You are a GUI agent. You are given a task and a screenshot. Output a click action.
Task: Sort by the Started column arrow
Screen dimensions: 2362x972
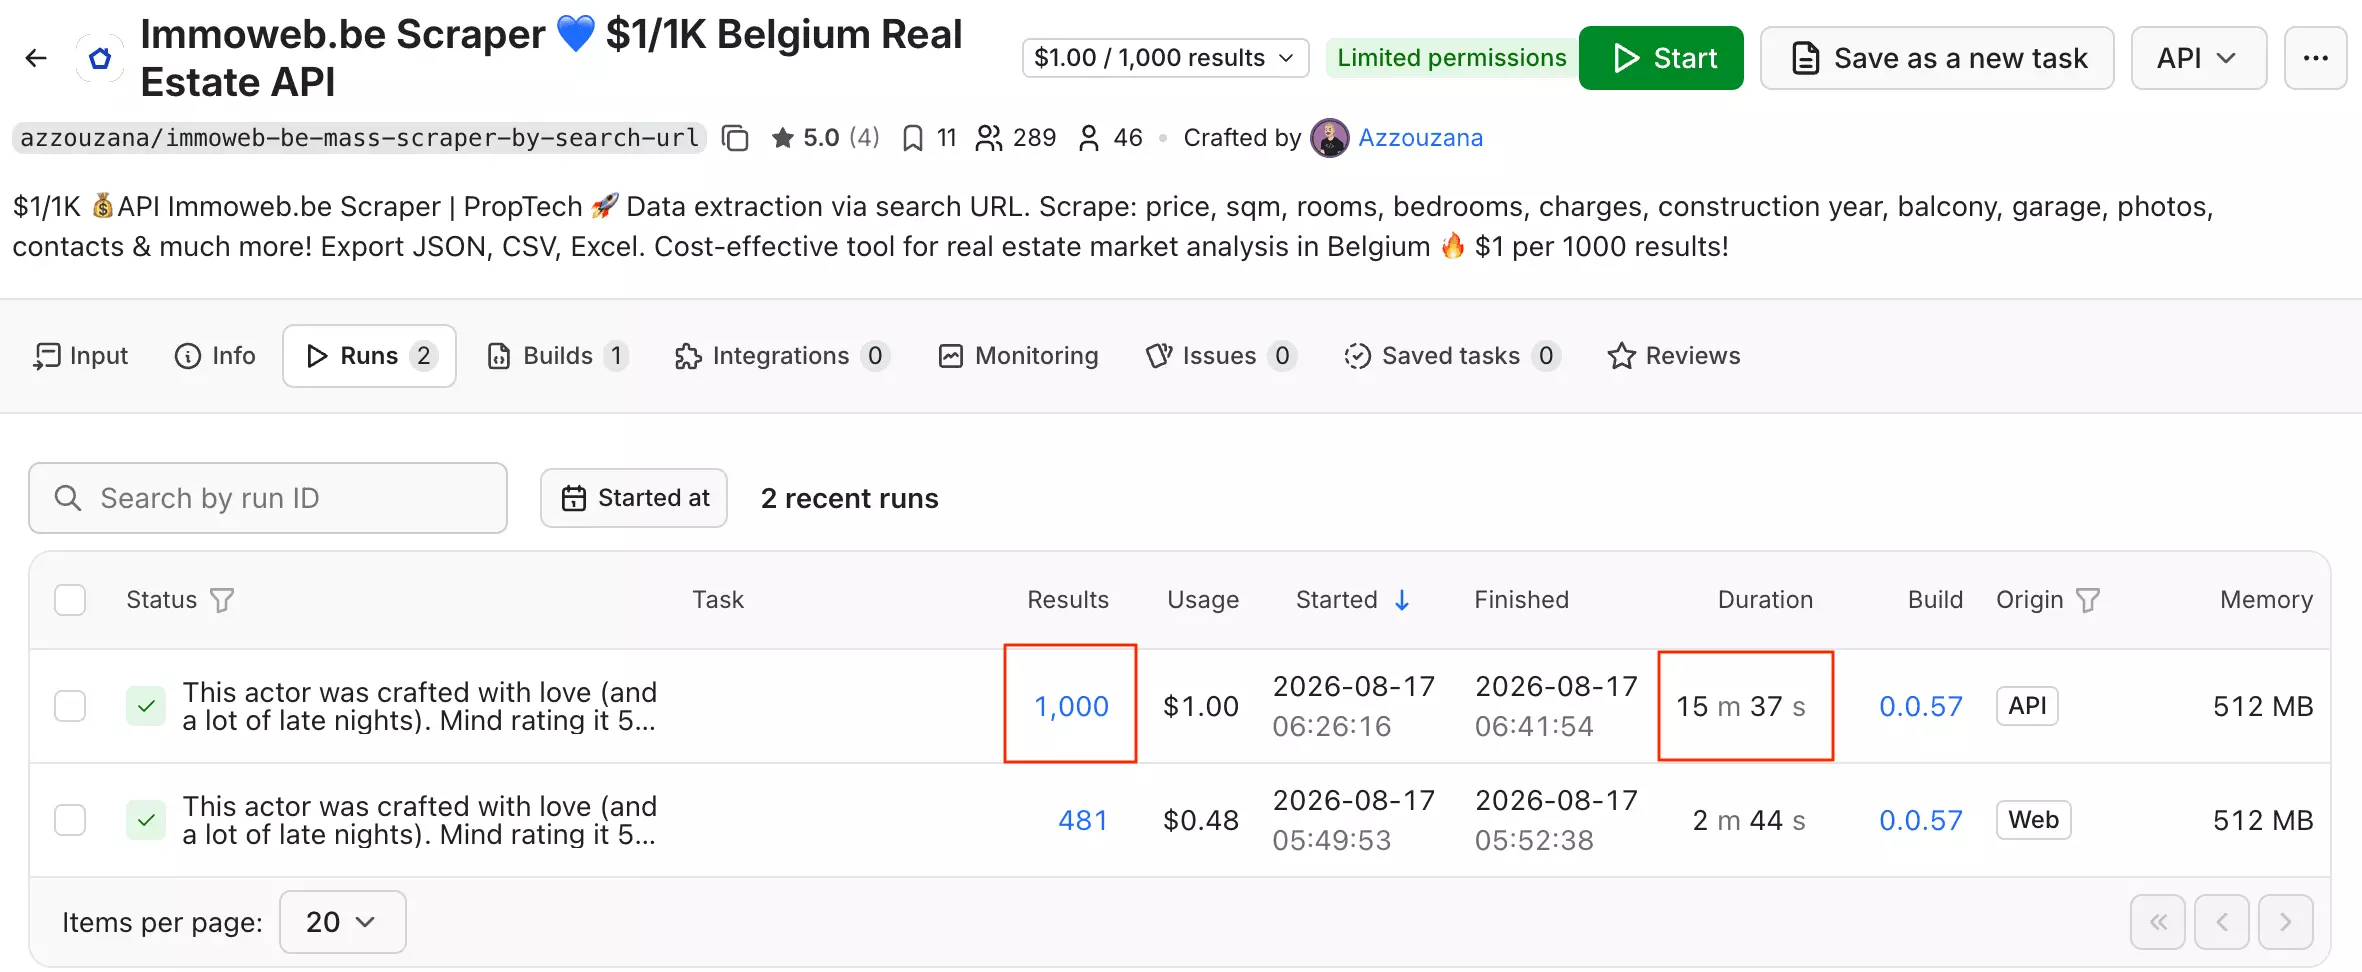1402,600
